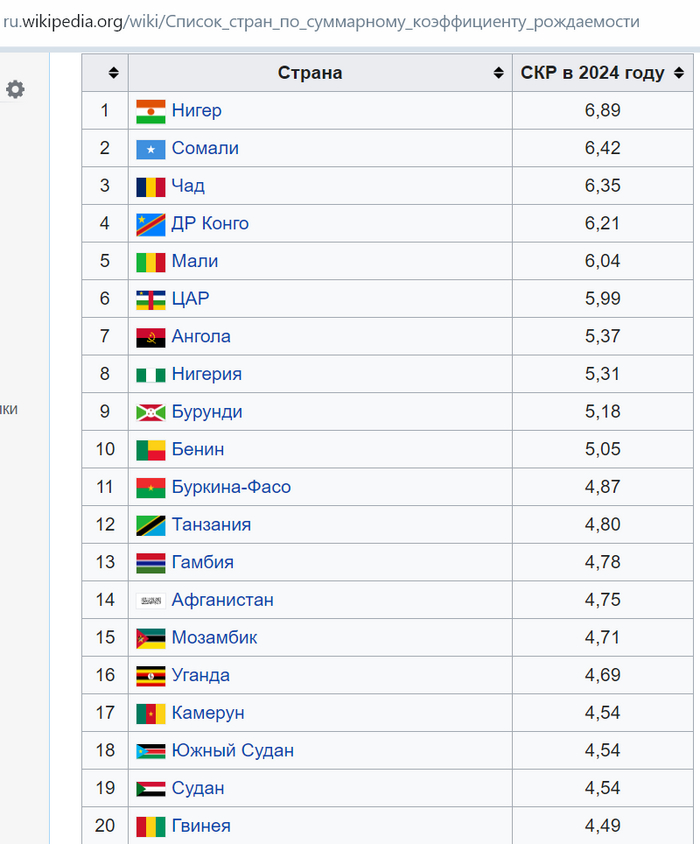Click the Angola flag icon

click(151, 337)
